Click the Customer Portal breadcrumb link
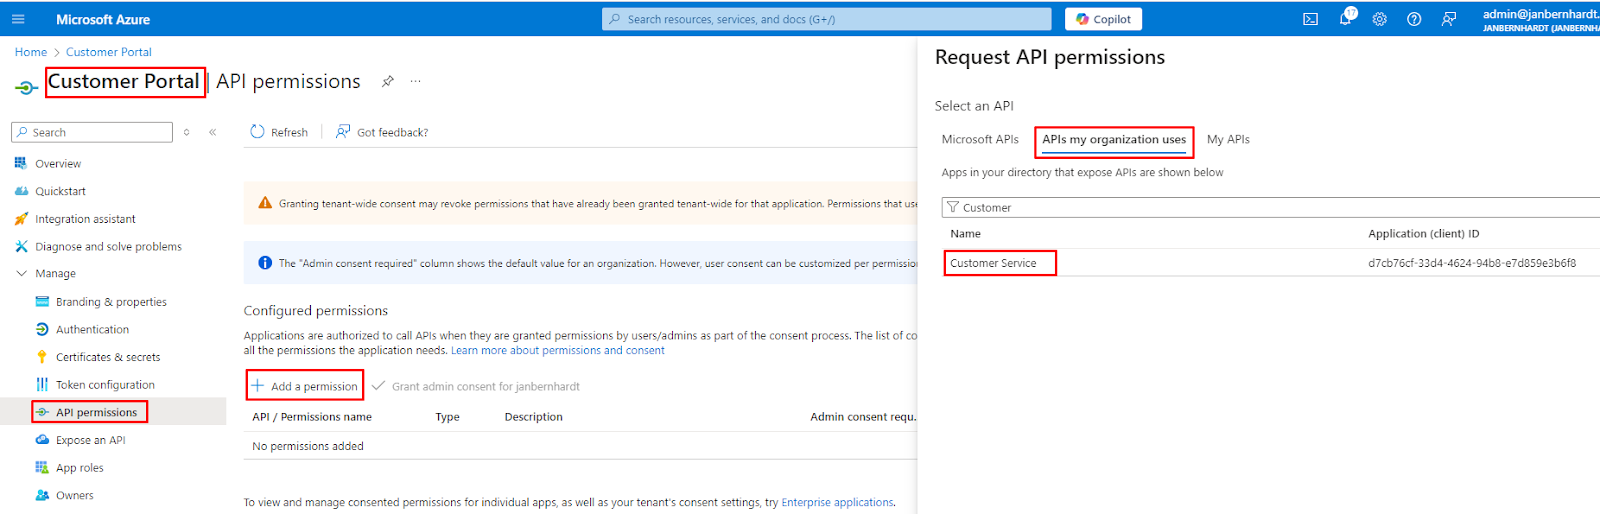 tap(109, 52)
